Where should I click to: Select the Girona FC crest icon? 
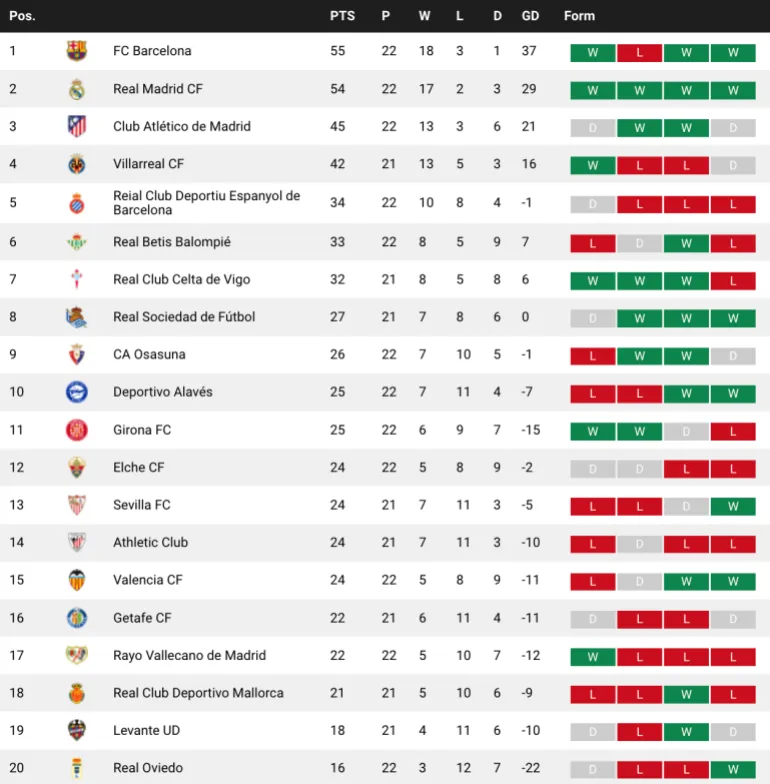point(77,430)
